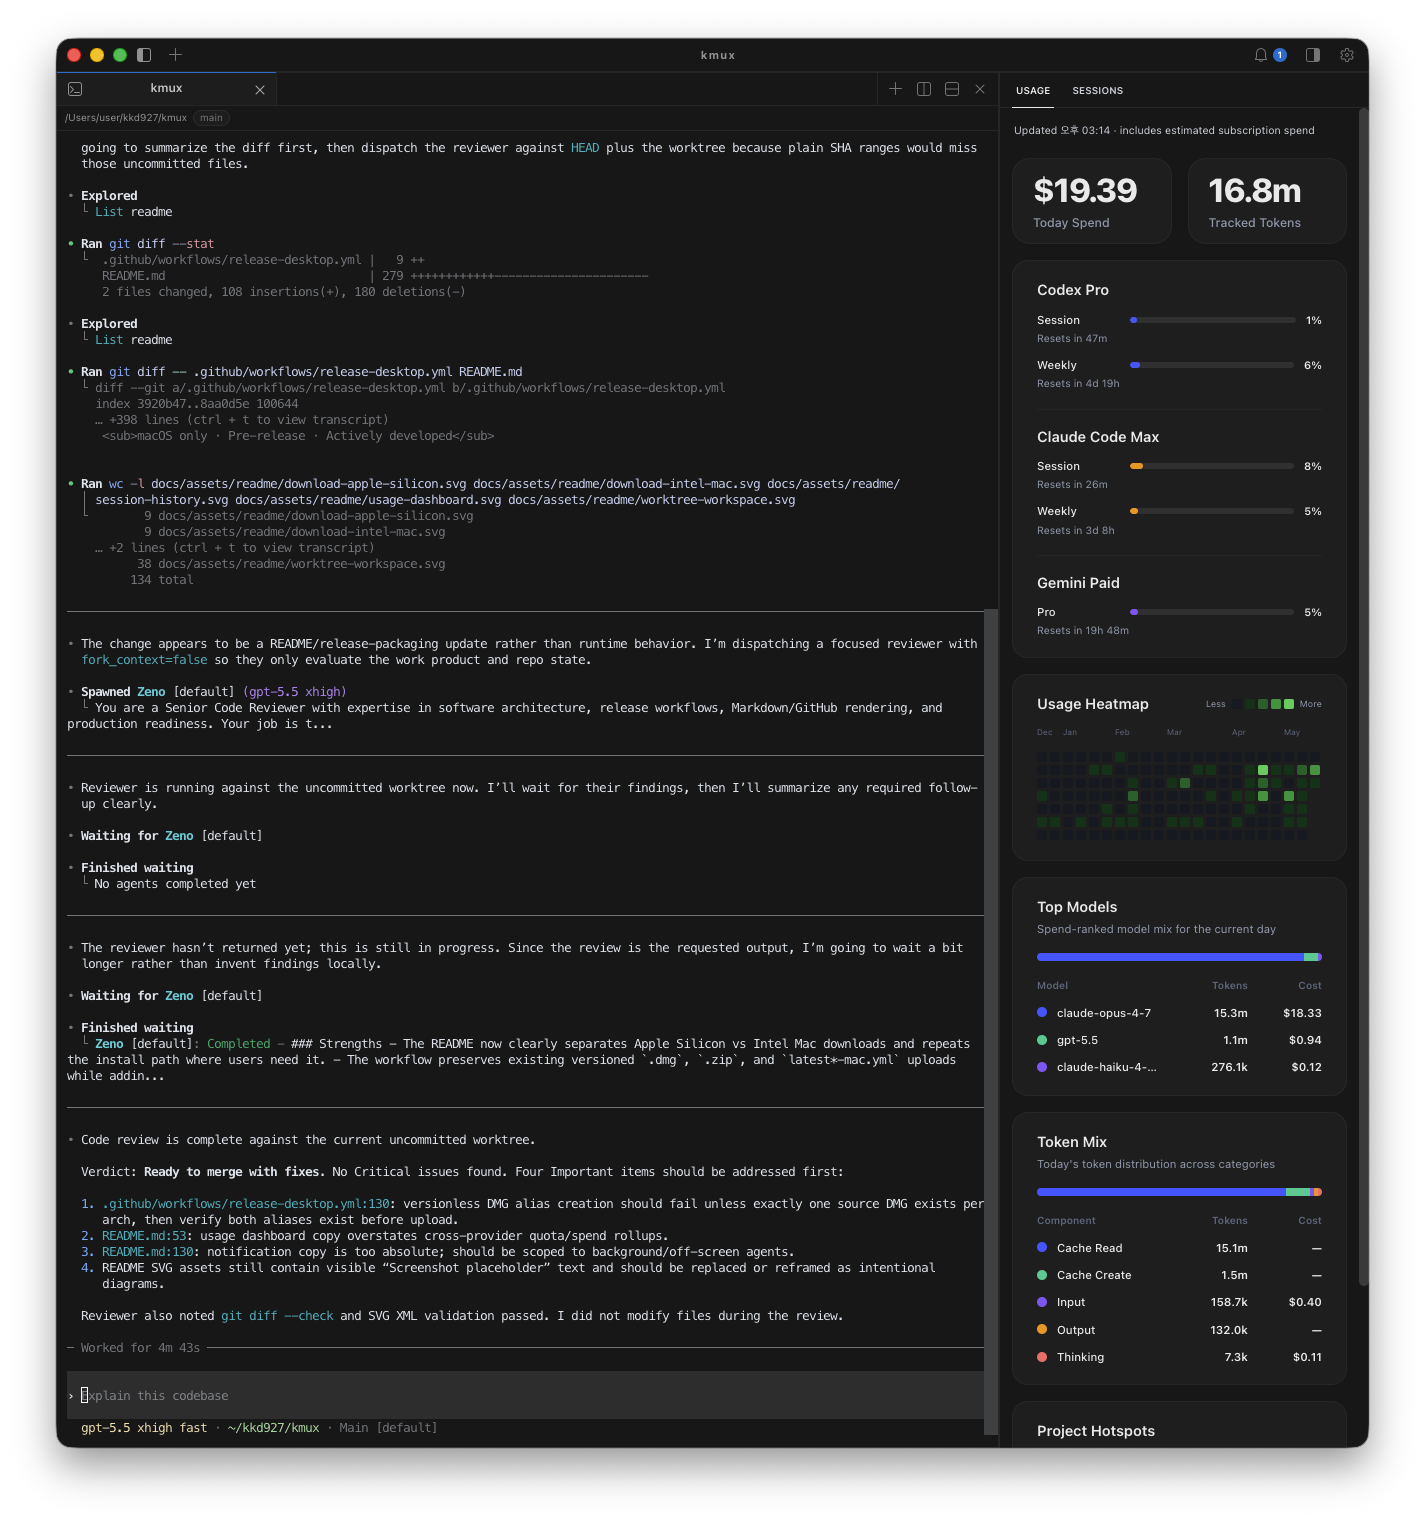Close the terminal pane
Image resolution: width=1425 pixels, height=1522 pixels.
click(980, 89)
